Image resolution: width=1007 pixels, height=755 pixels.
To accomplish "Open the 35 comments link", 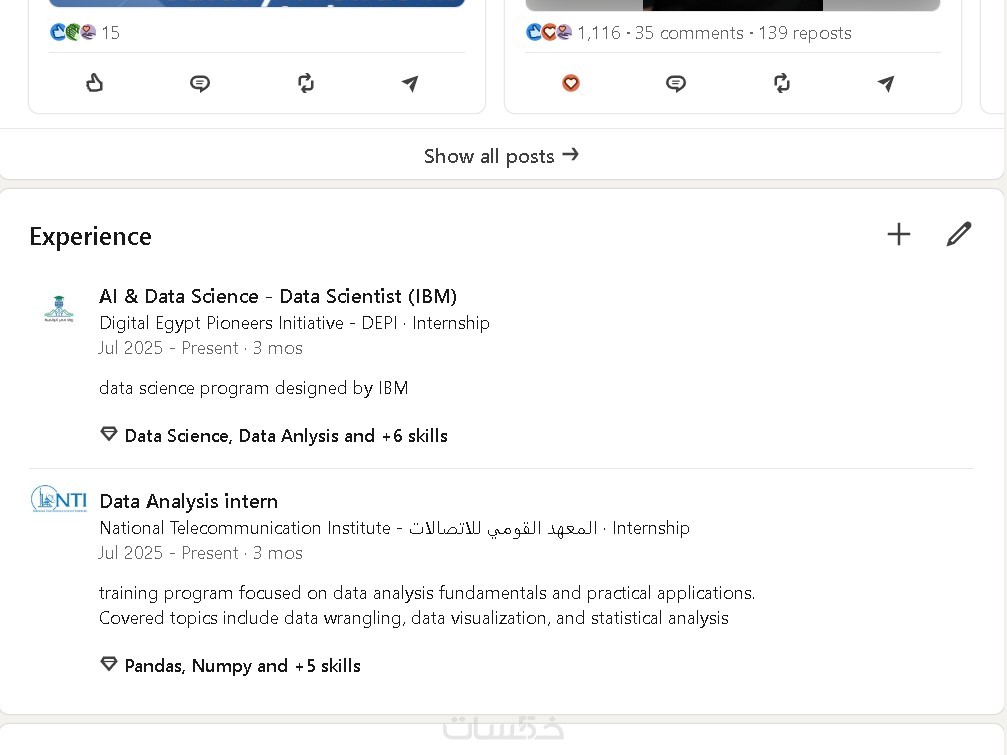I will click(x=689, y=33).
